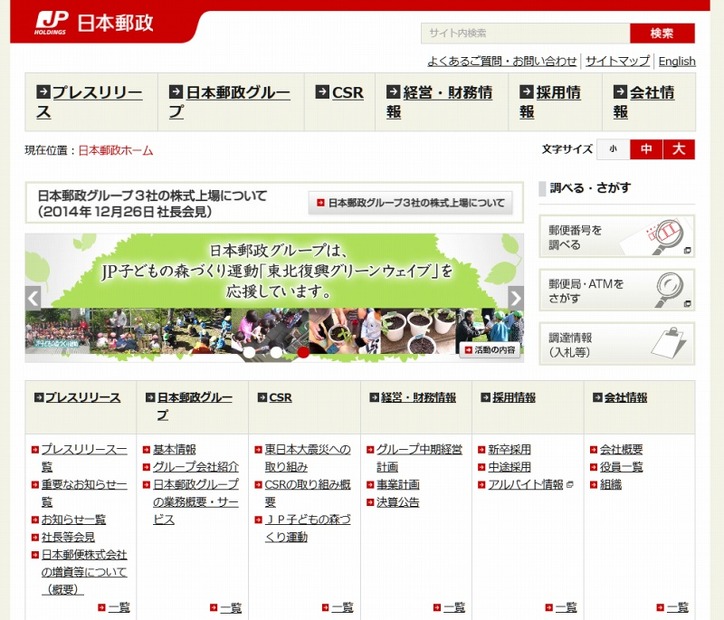Screen dimensions: 724x620
Task: Open 日本郵便株式会社の増資等について link
Action: pyautogui.click(x=84, y=572)
